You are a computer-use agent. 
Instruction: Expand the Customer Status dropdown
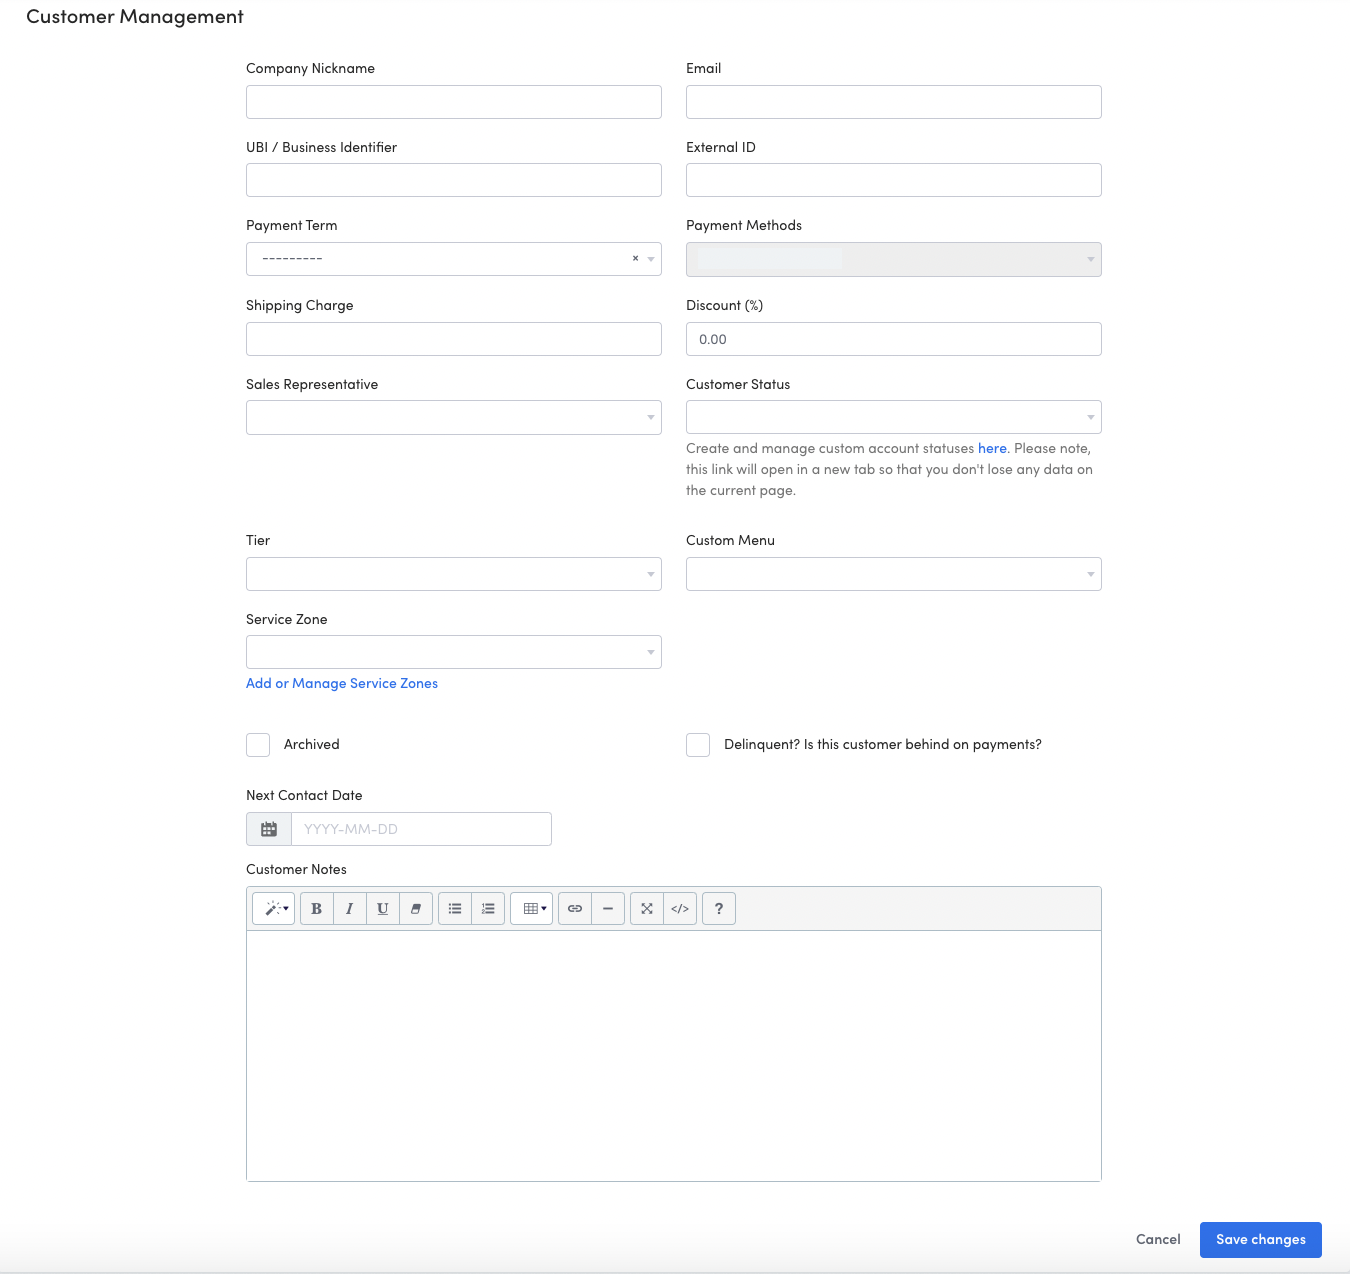[x=894, y=417]
